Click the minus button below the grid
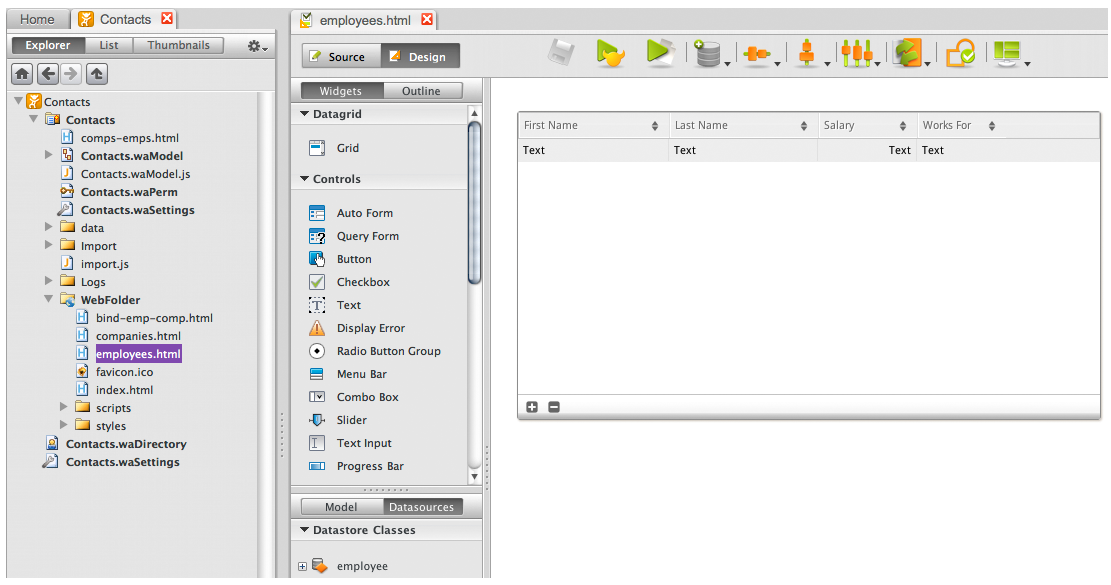This screenshot has height=585, width=1111. [554, 407]
